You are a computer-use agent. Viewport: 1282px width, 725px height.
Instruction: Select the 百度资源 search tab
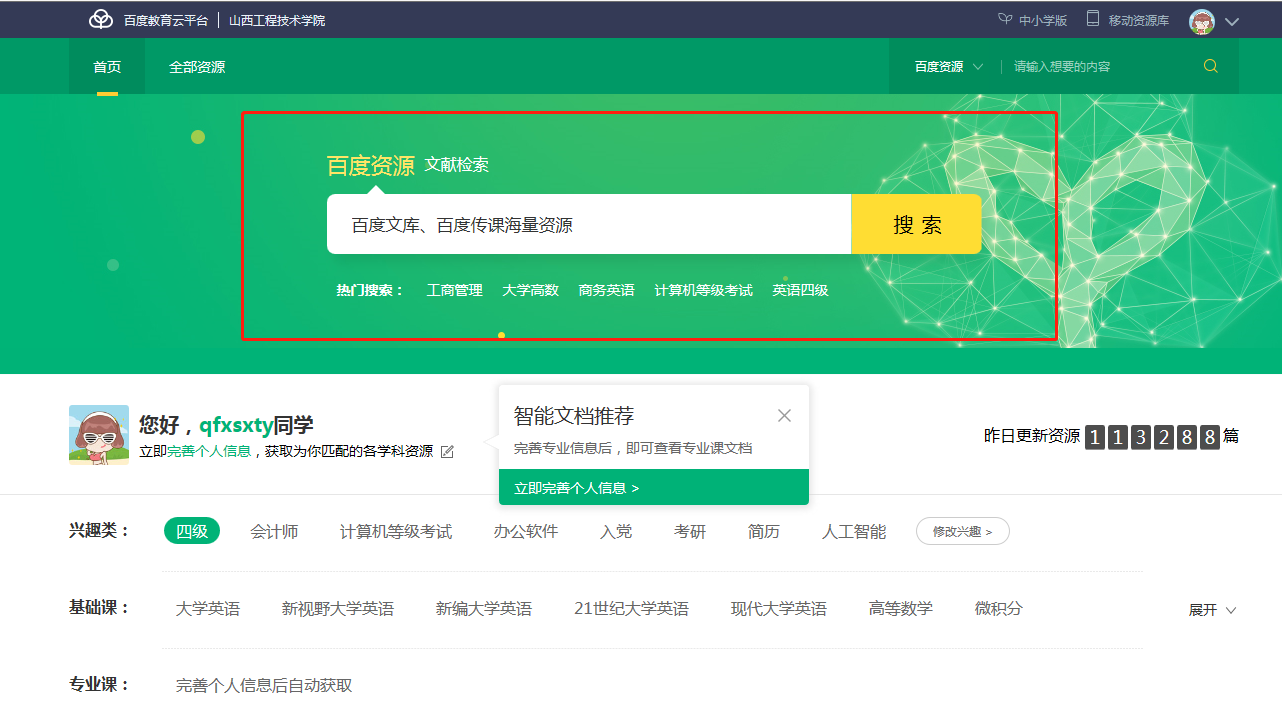(x=370, y=165)
